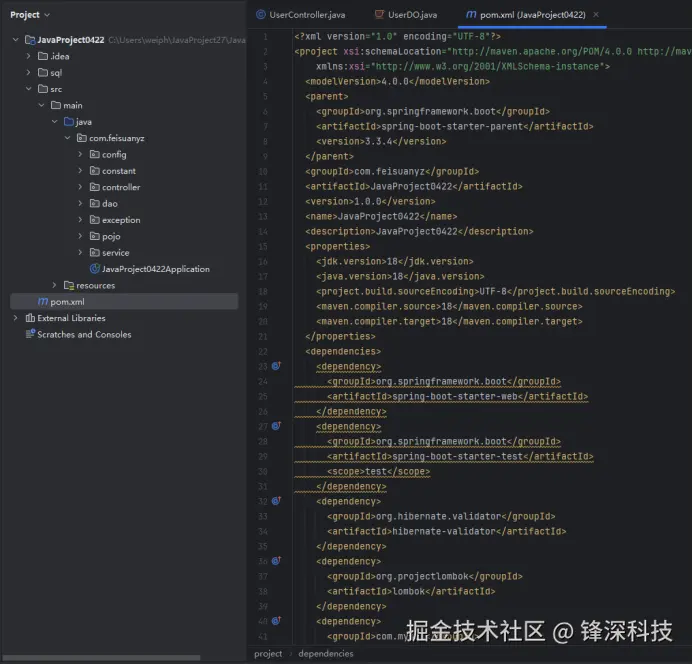Image resolution: width=693 pixels, height=664 pixels.
Task: Click the gutter dependency icon on line 23
Action: point(276,366)
